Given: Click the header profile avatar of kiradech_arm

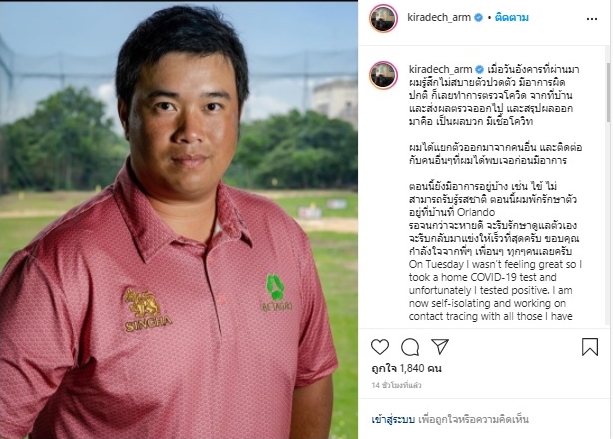Looking at the screenshot, I should (x=384, y=18).
